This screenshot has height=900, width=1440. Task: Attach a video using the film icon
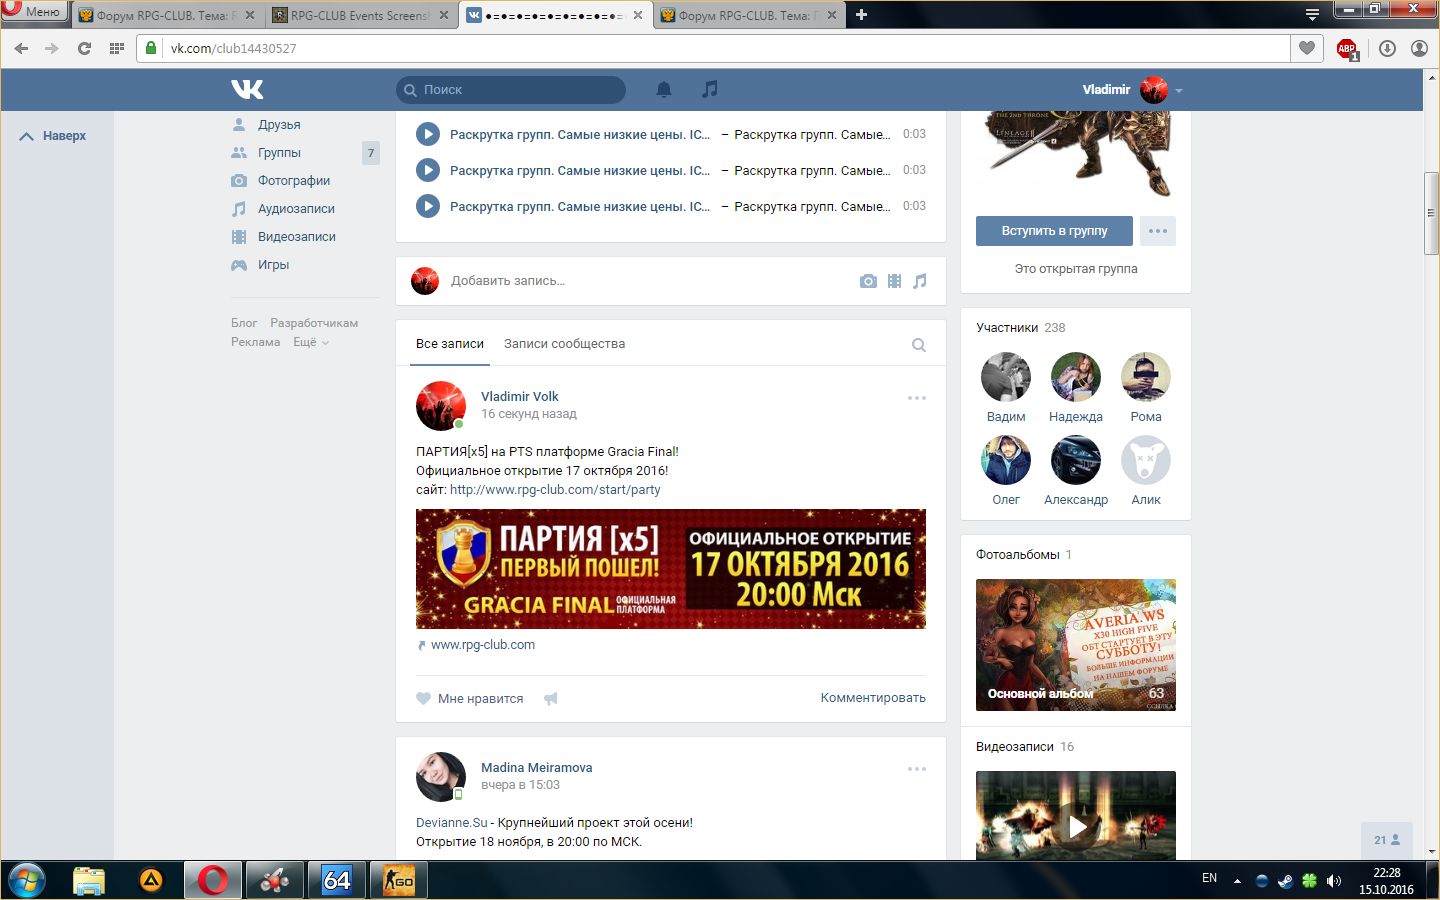(x=894, y=281)
